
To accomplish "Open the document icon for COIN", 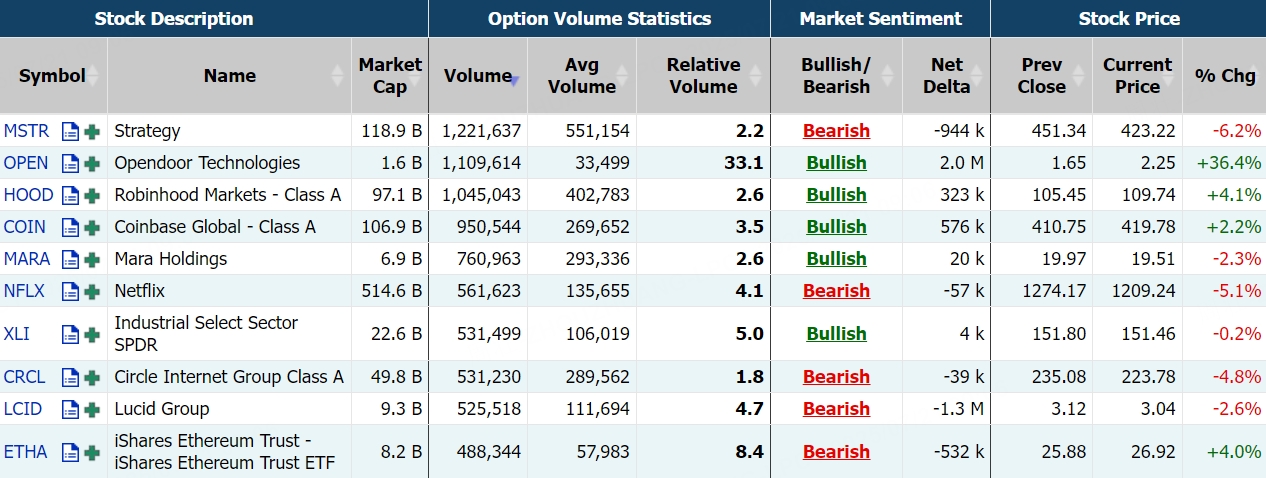I will (x=70, y=228).
